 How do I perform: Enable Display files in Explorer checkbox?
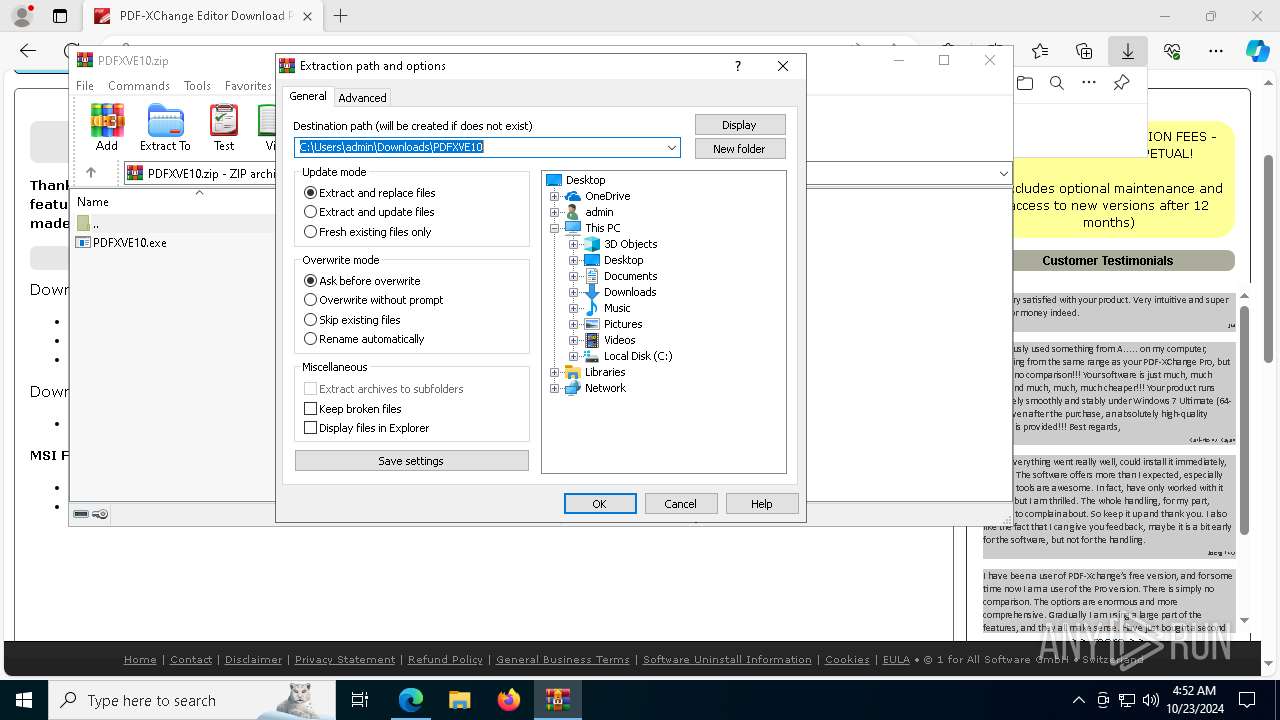click(310, 428)
